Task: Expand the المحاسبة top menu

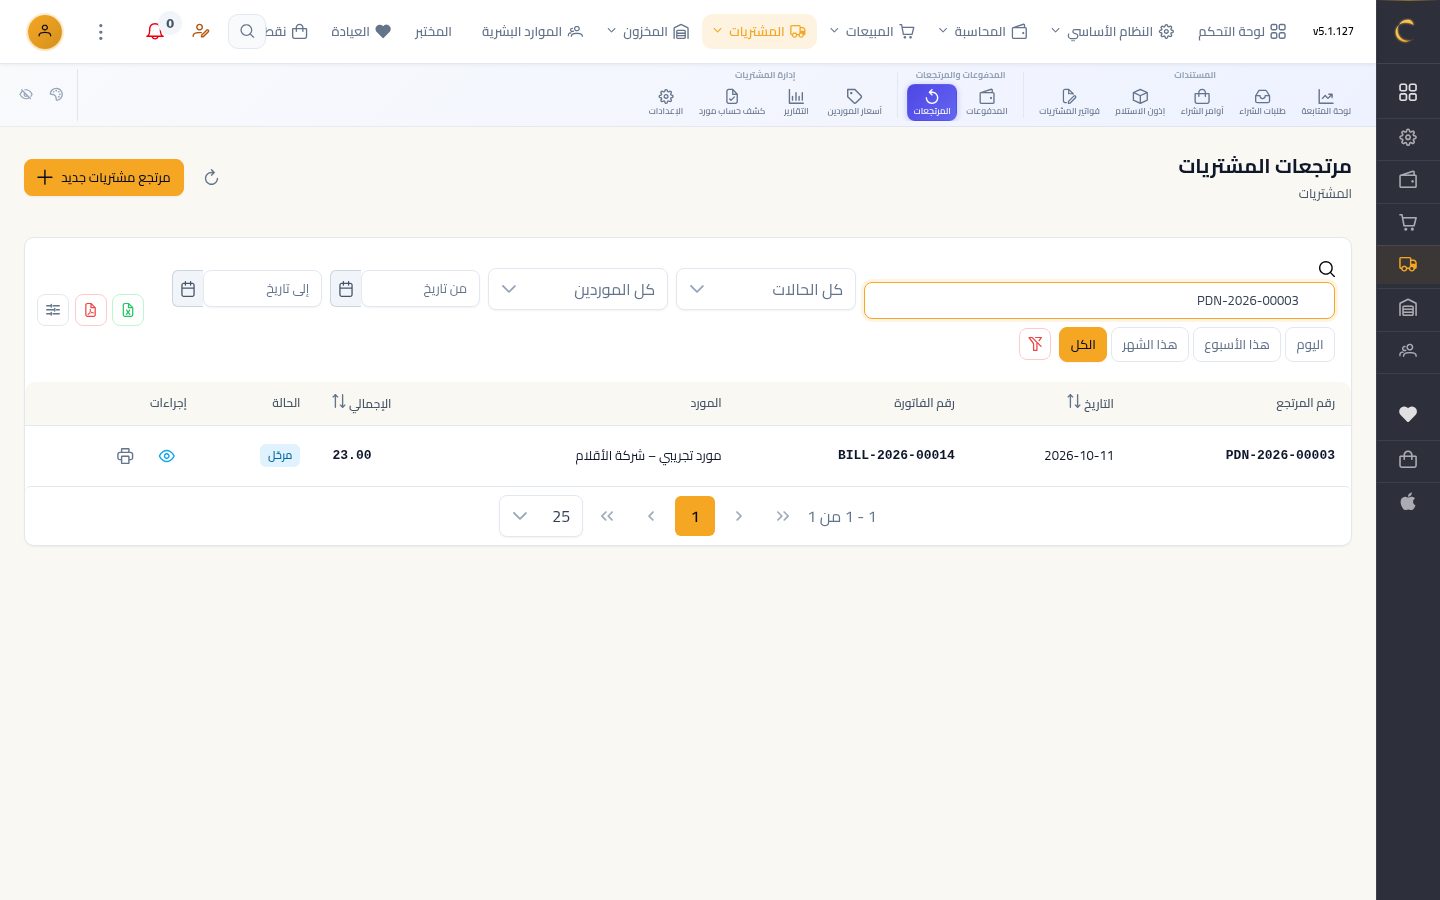Action: coord(983,32)
